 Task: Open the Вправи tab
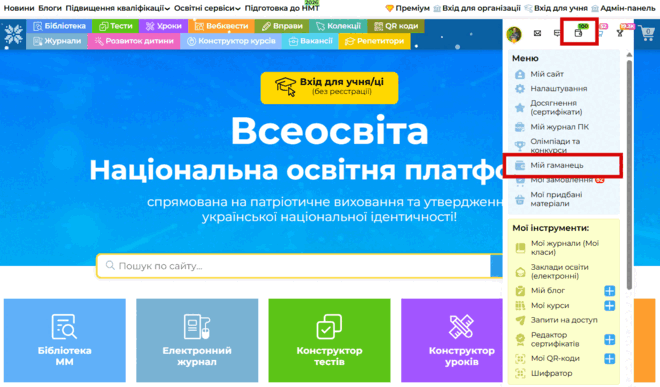282,26
